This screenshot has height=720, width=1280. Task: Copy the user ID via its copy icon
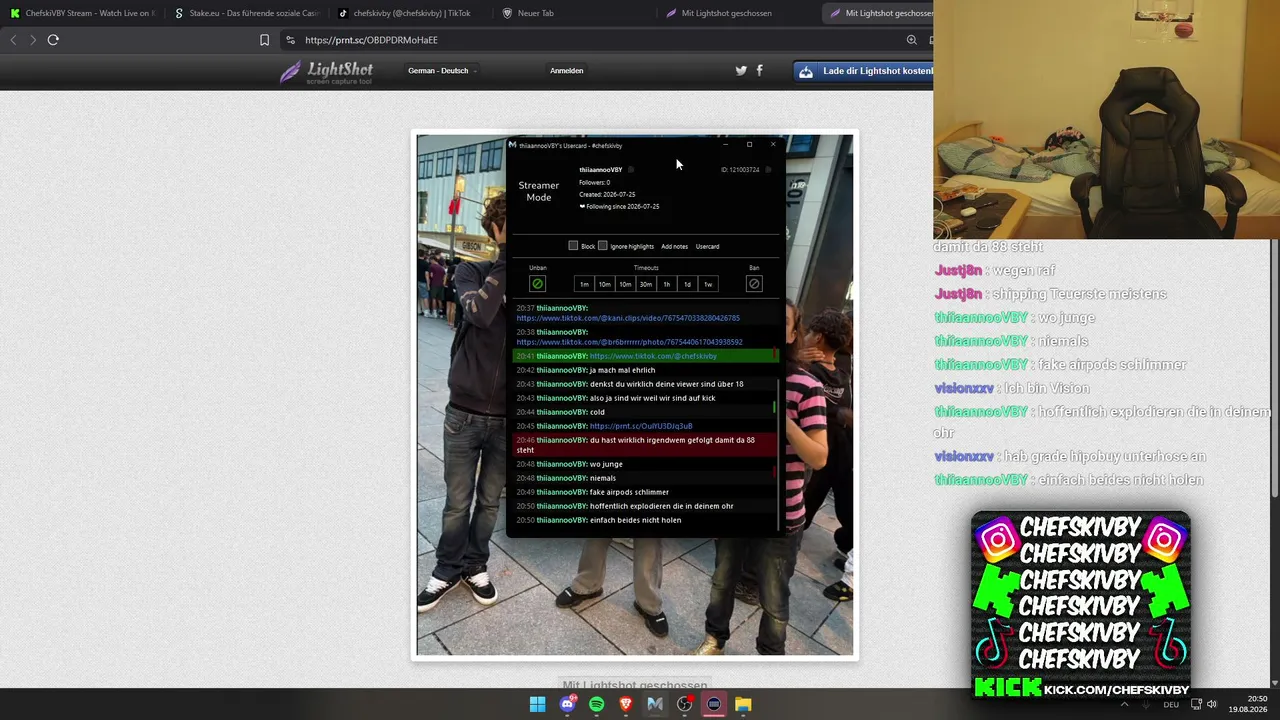point(768,170)
